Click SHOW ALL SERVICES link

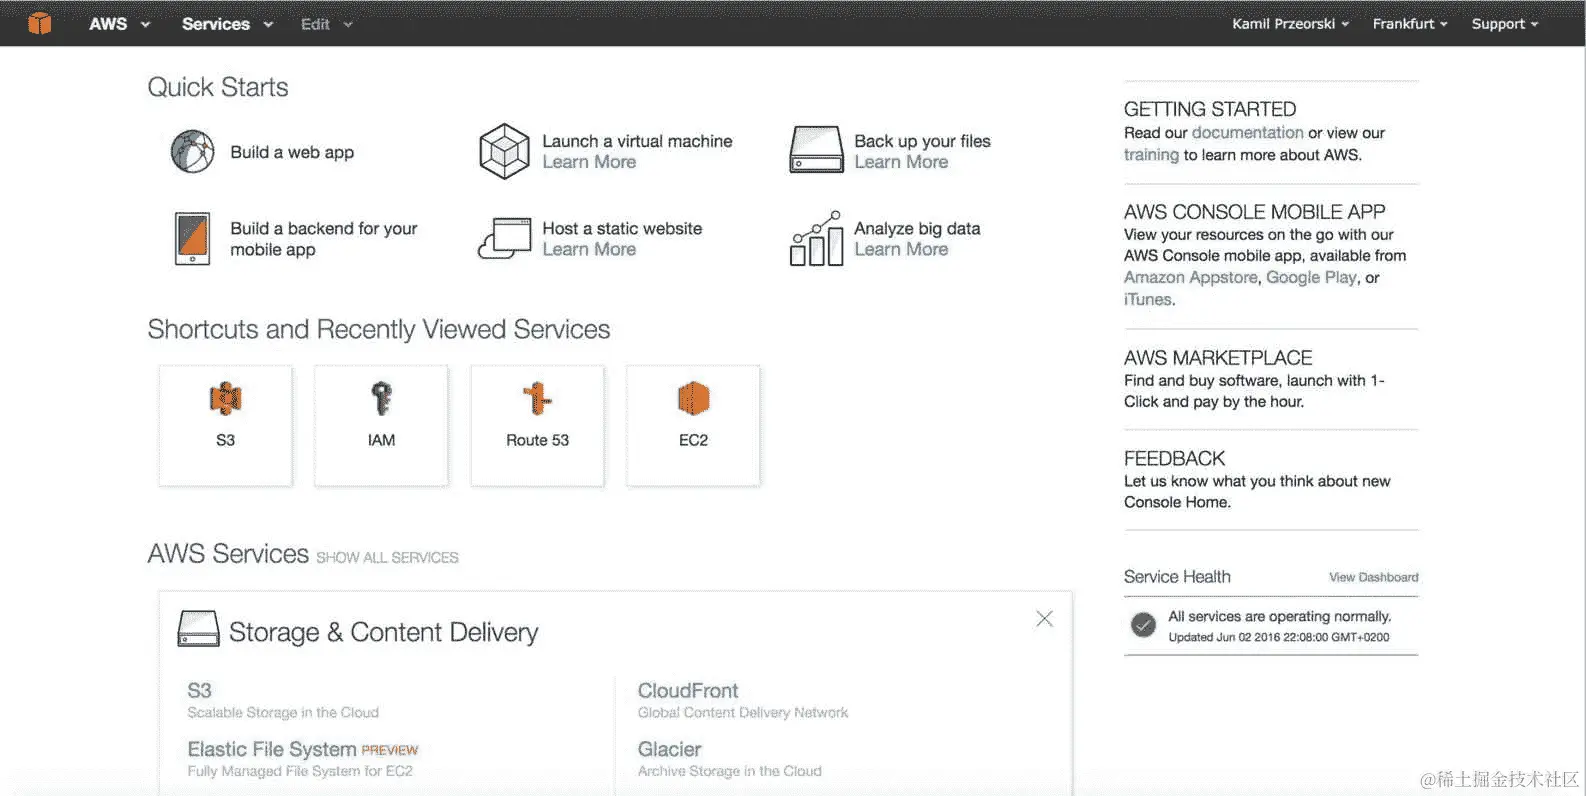(x=387, y=557)
